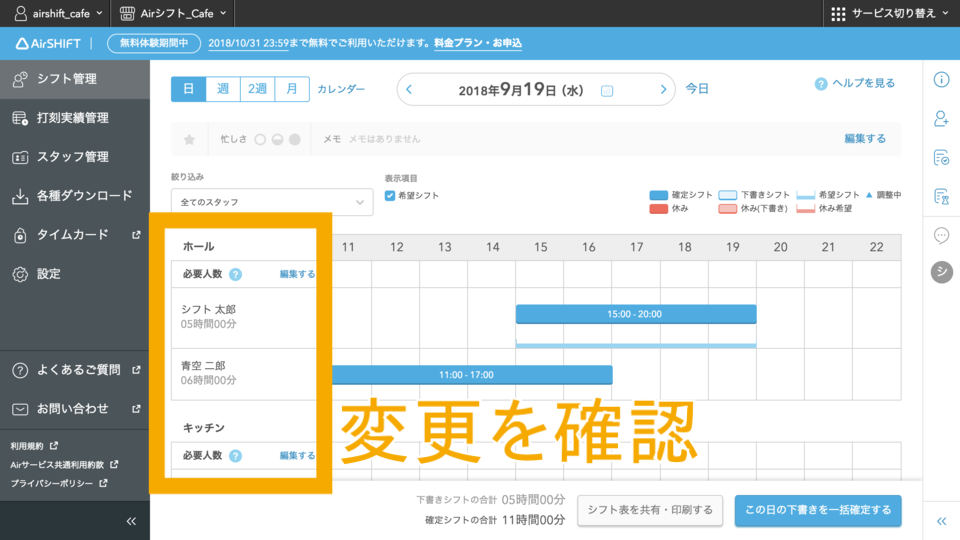
Task: Click the star favorite icon in memo bar
Action: click(x=189, y=140)
